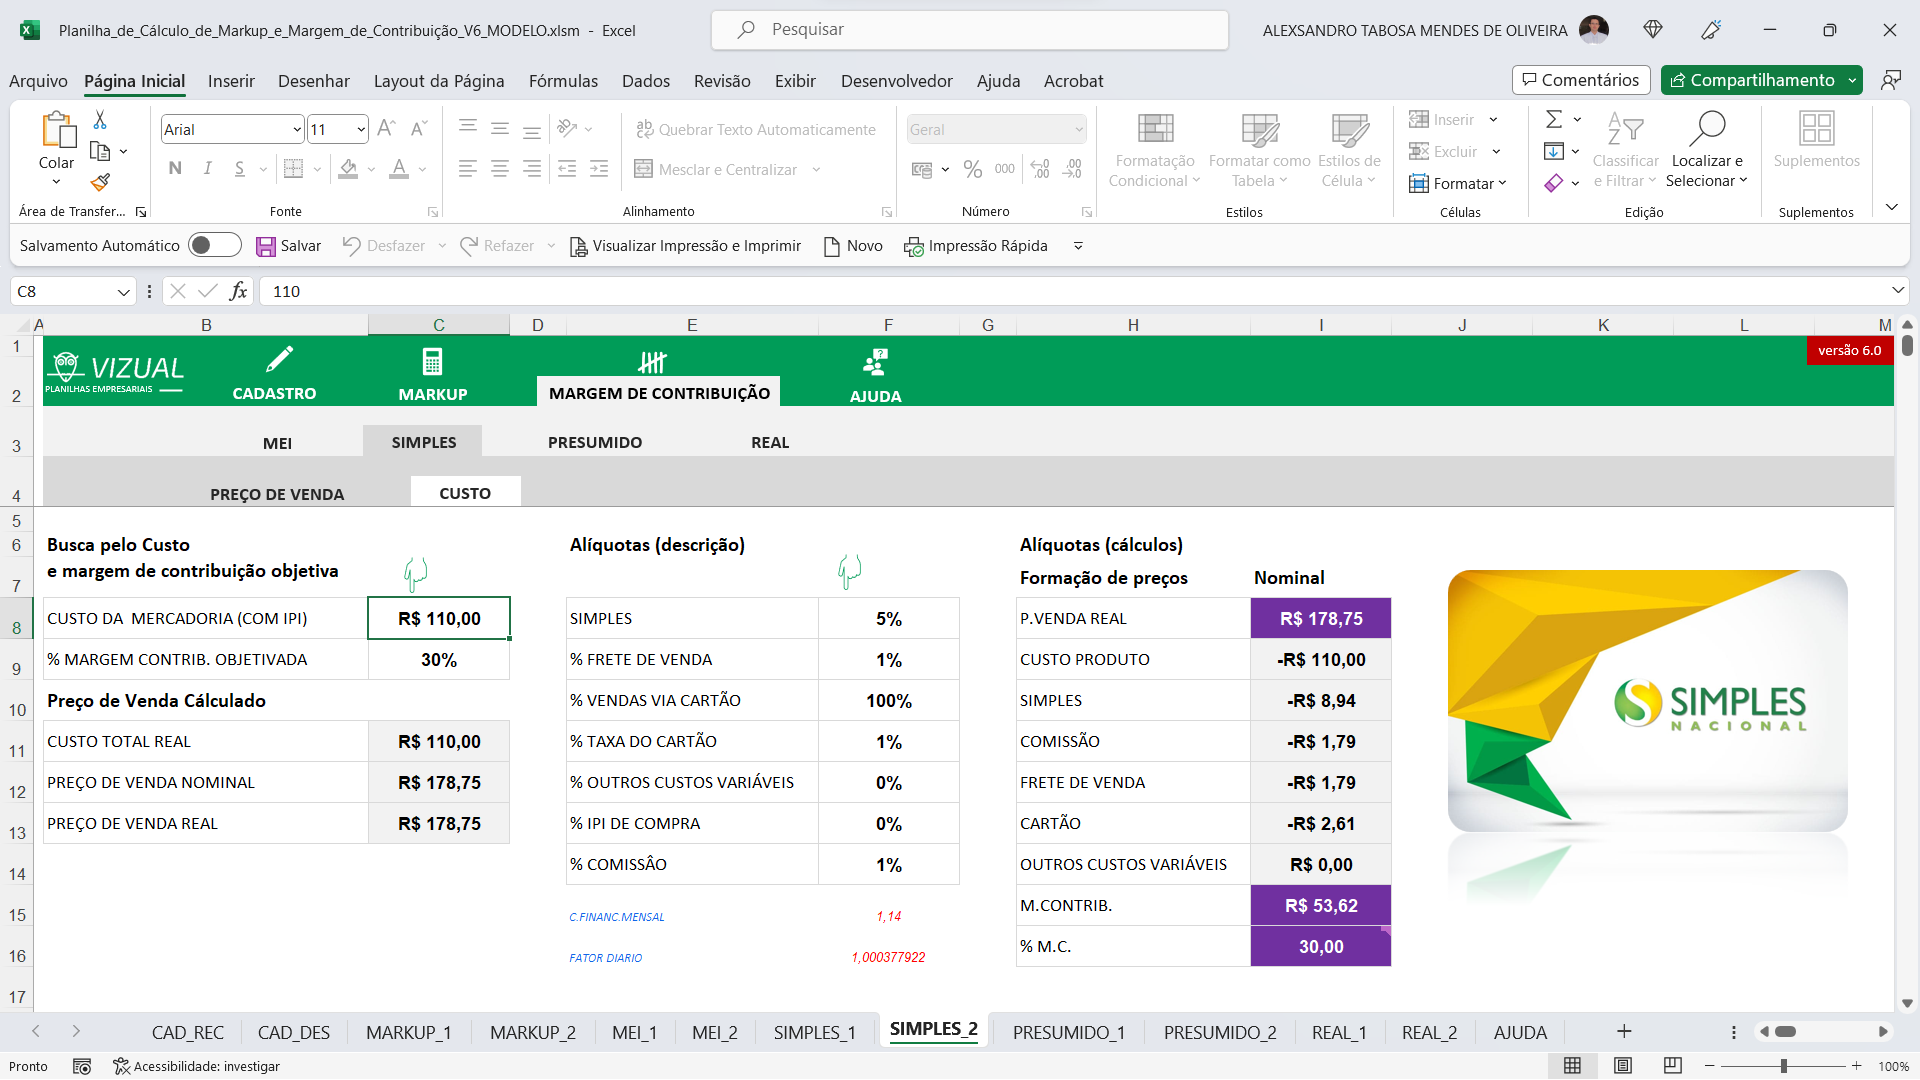Viewport: 1920px width, 1080px height.
Task: Open the AJUDA help navigation icon
Action: 876,362
